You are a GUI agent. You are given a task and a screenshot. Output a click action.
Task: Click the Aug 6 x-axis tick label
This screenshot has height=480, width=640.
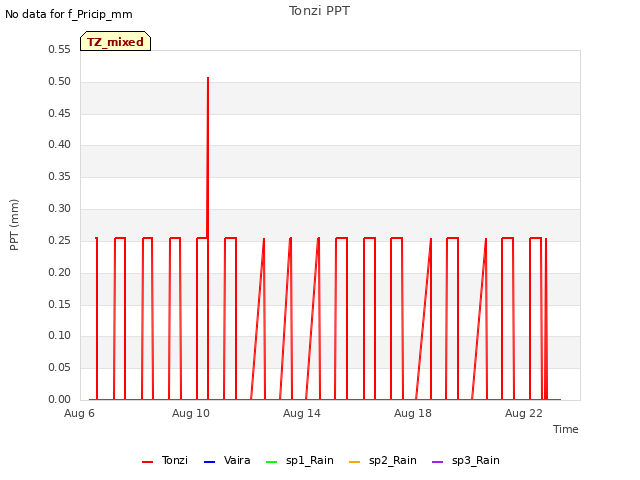[x=79, y=413]
